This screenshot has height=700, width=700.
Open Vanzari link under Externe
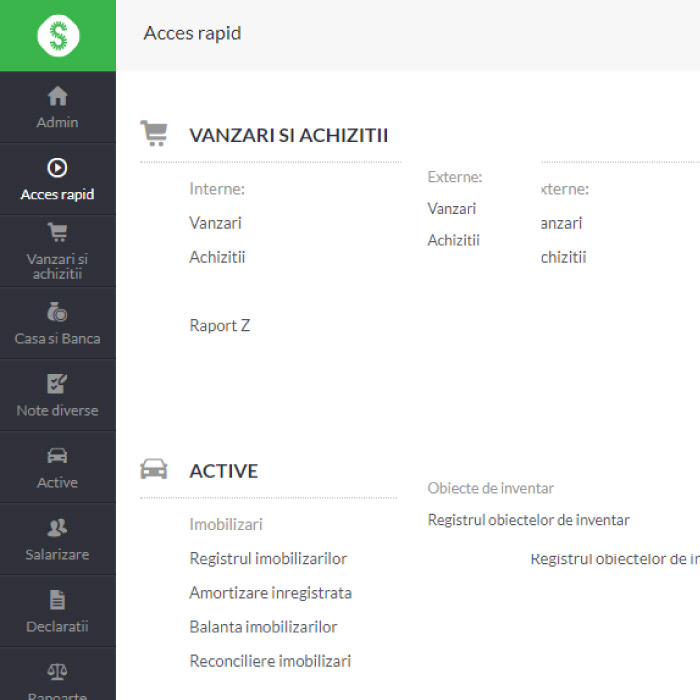point(452,209)
